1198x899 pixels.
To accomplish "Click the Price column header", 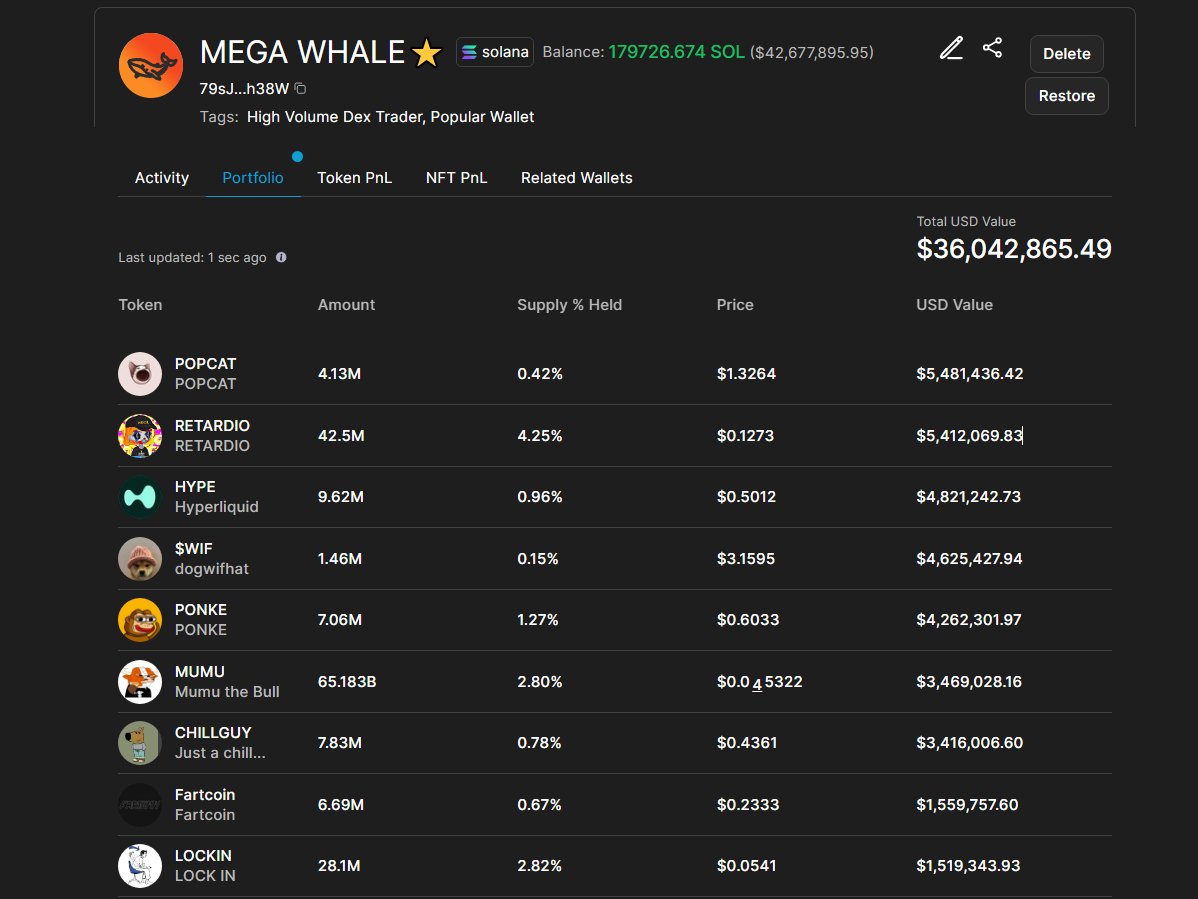I will [x=735, y=305].
